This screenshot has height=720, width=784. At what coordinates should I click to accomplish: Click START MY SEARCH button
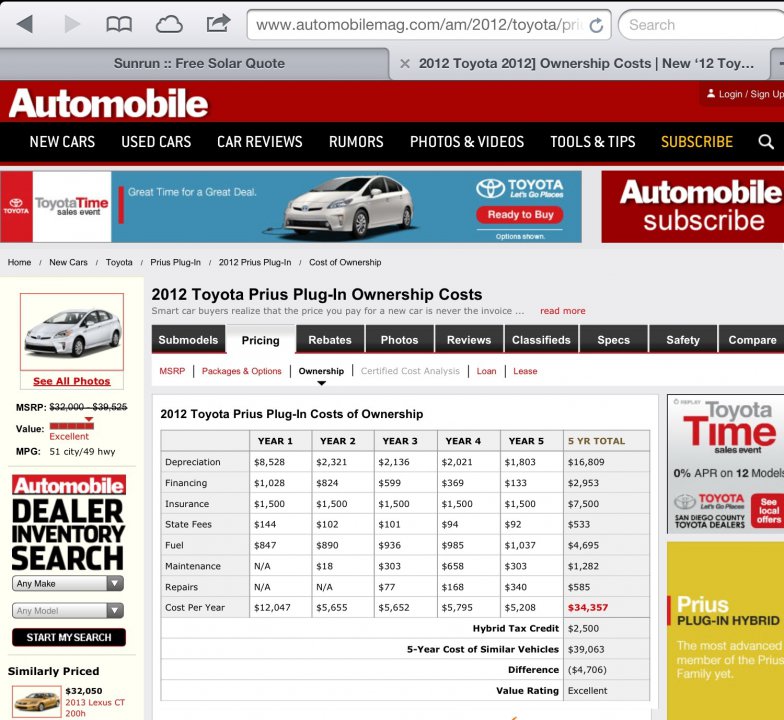point(68,638)
